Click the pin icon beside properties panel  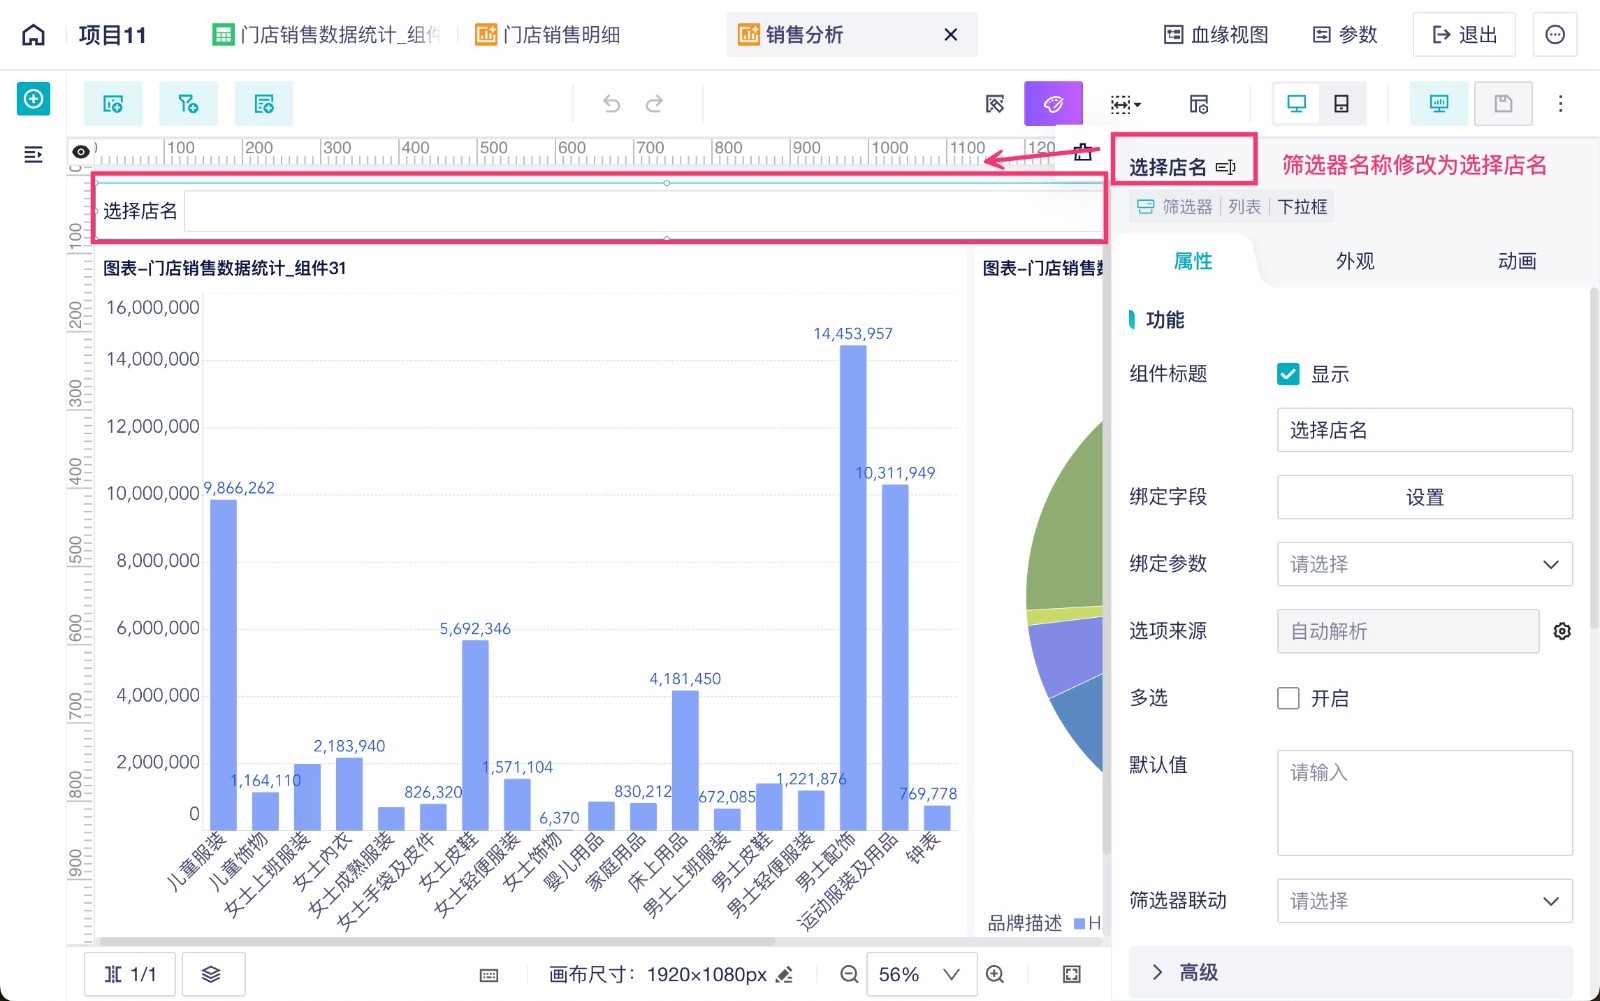tap(1083, 152)
